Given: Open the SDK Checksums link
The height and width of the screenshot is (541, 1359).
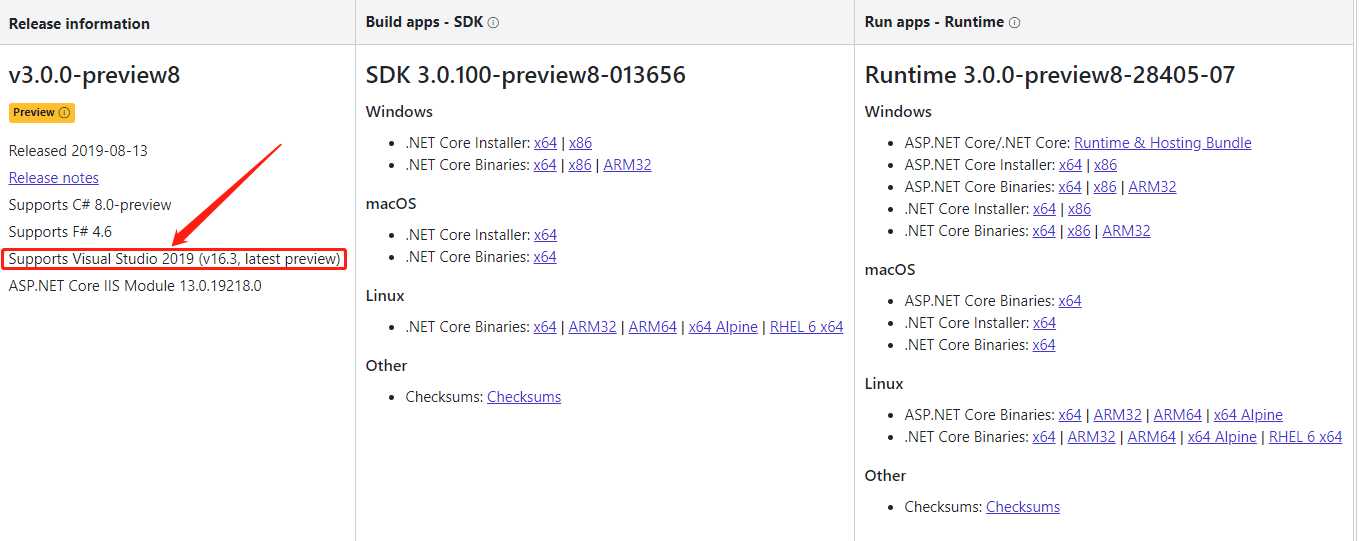Looking at the screenshot, I should point(524,397).
